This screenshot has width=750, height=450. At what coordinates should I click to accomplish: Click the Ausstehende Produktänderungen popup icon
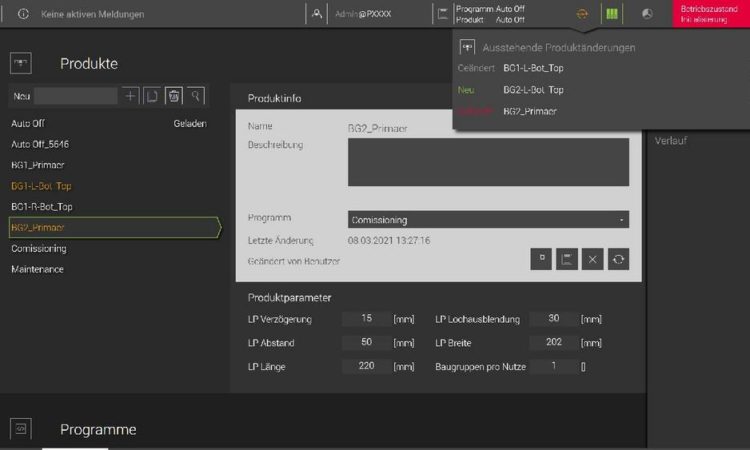point(467,47)
